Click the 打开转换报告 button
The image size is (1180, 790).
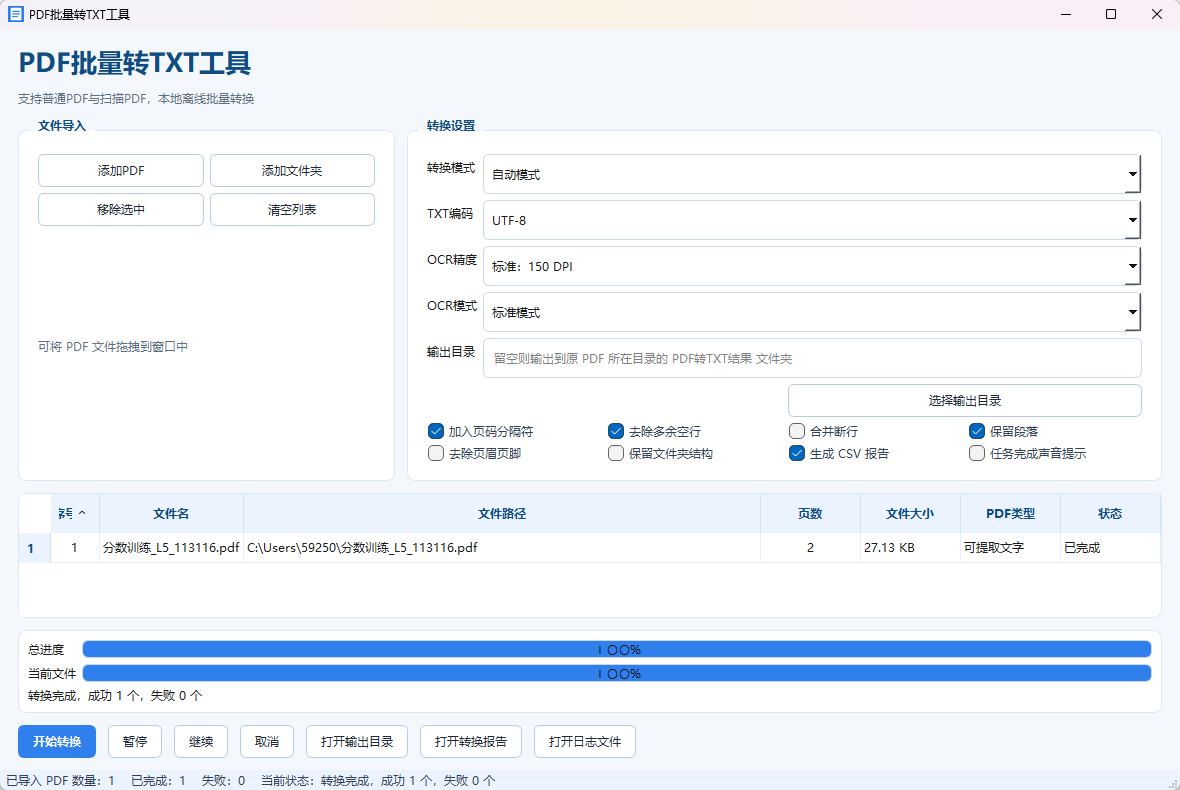pos(471,742)
